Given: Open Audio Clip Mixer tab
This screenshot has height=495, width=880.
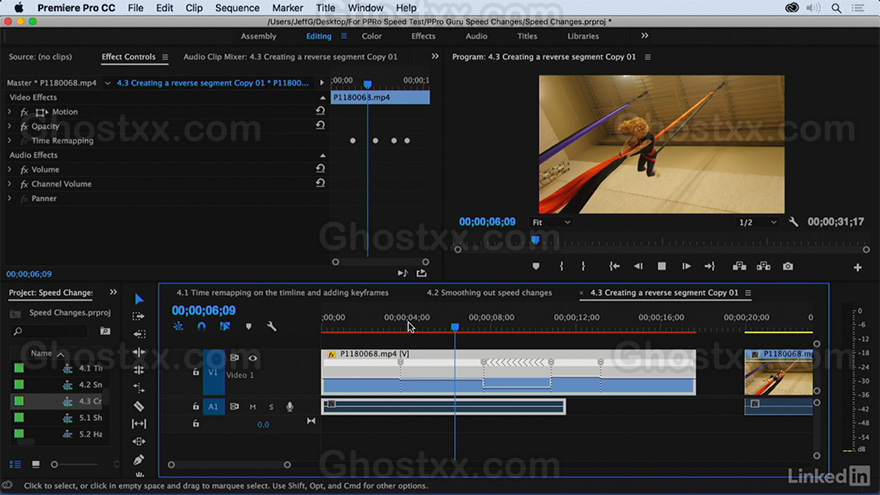Looking at the screenshot, I should tap(290, 57).
